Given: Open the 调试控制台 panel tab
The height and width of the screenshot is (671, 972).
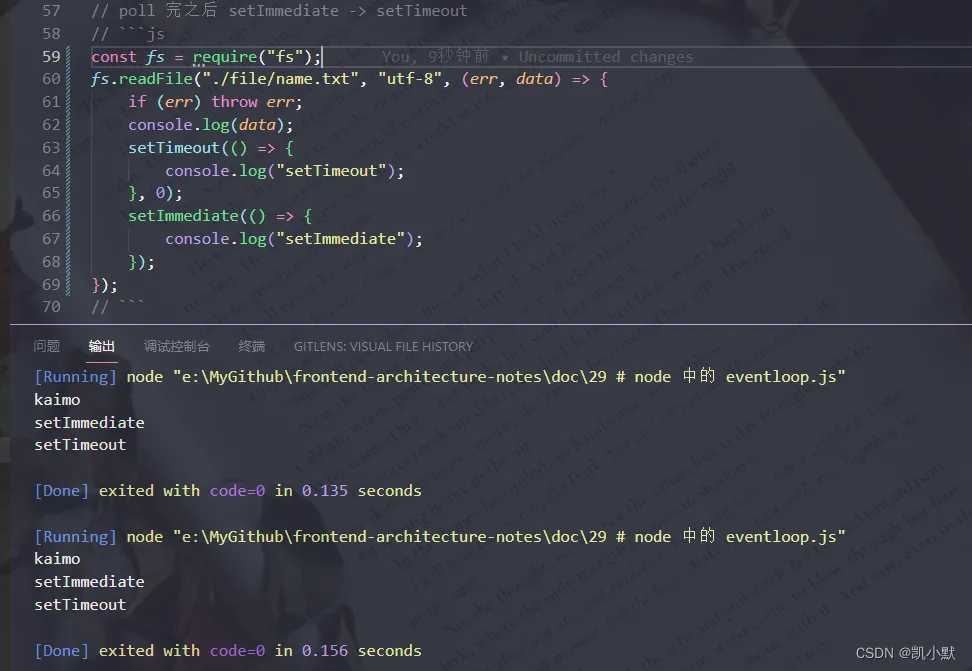Looking at the screenshot, I should [x=177, y=346].
